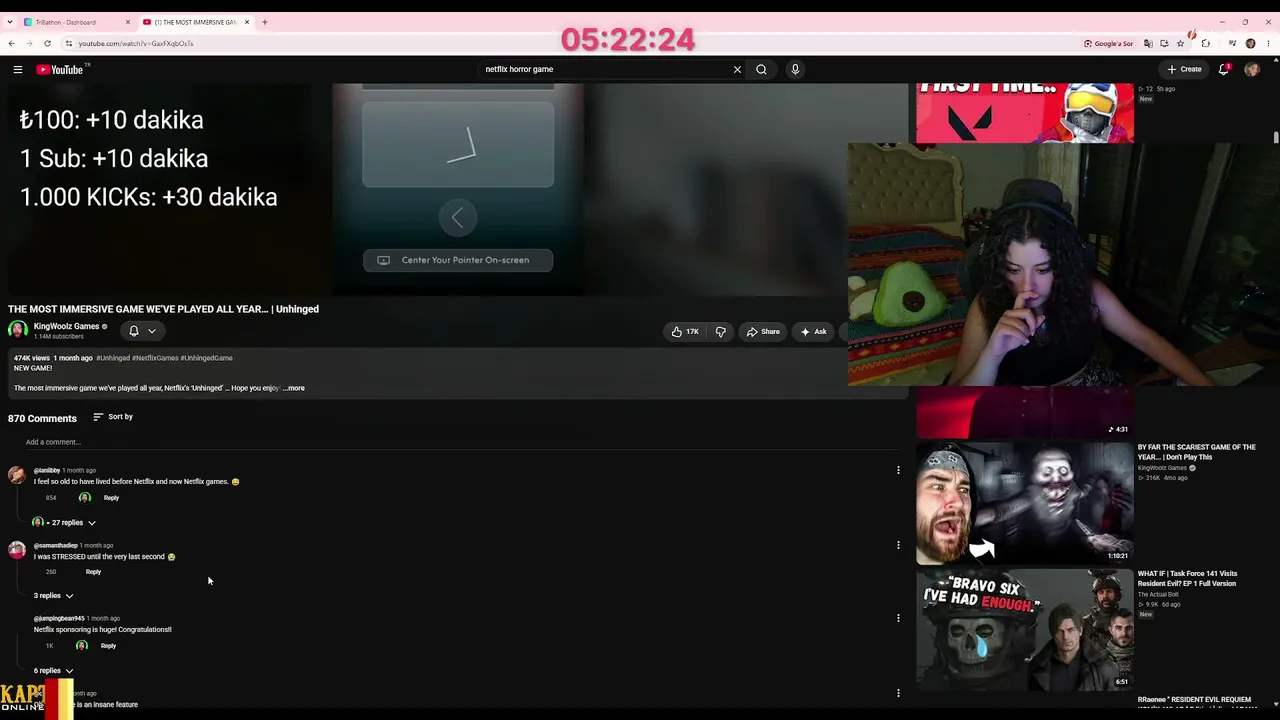Expand the description with ...more

coord(294,388)
